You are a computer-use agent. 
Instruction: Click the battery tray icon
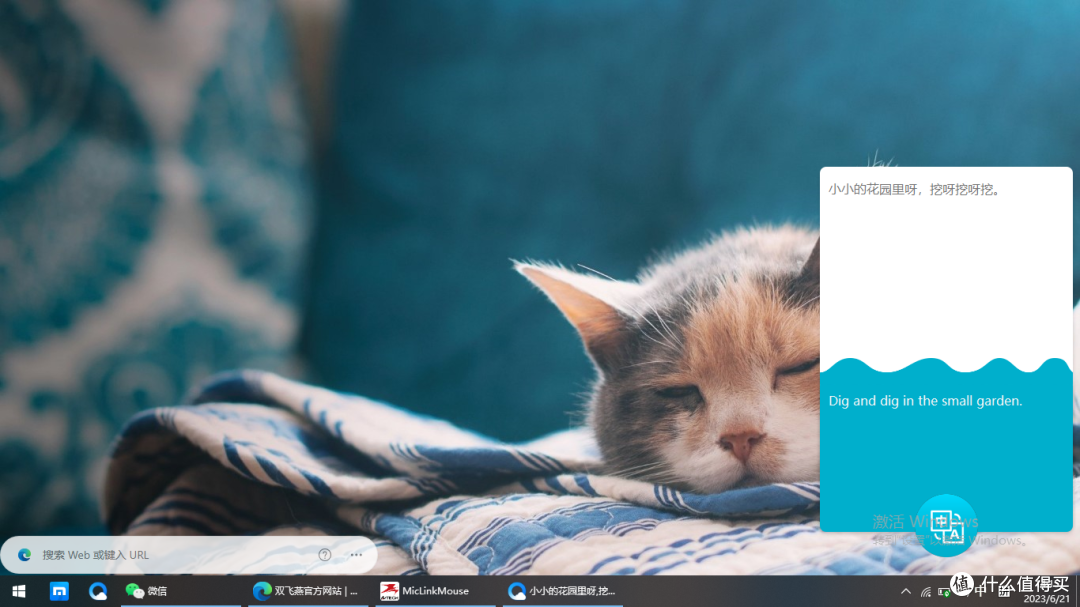(x=945, y=592)
